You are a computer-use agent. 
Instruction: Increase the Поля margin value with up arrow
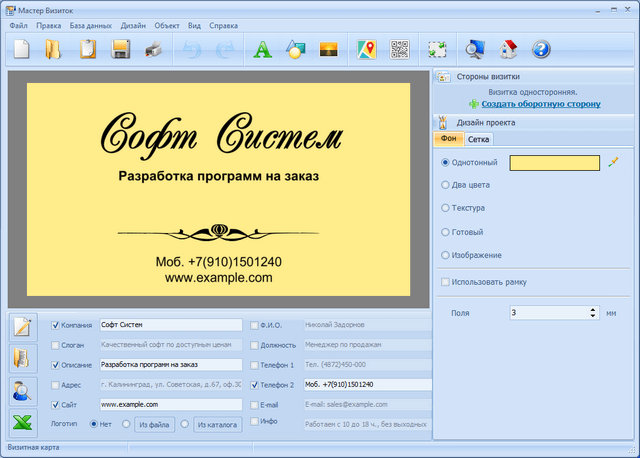tap(594, 309)
